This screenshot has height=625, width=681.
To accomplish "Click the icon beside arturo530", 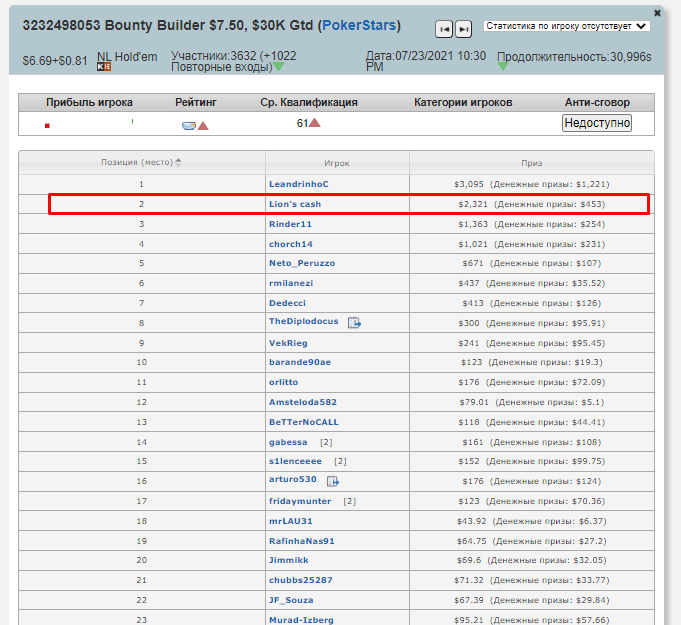I will pyautogui.click(x=332, y=481).
